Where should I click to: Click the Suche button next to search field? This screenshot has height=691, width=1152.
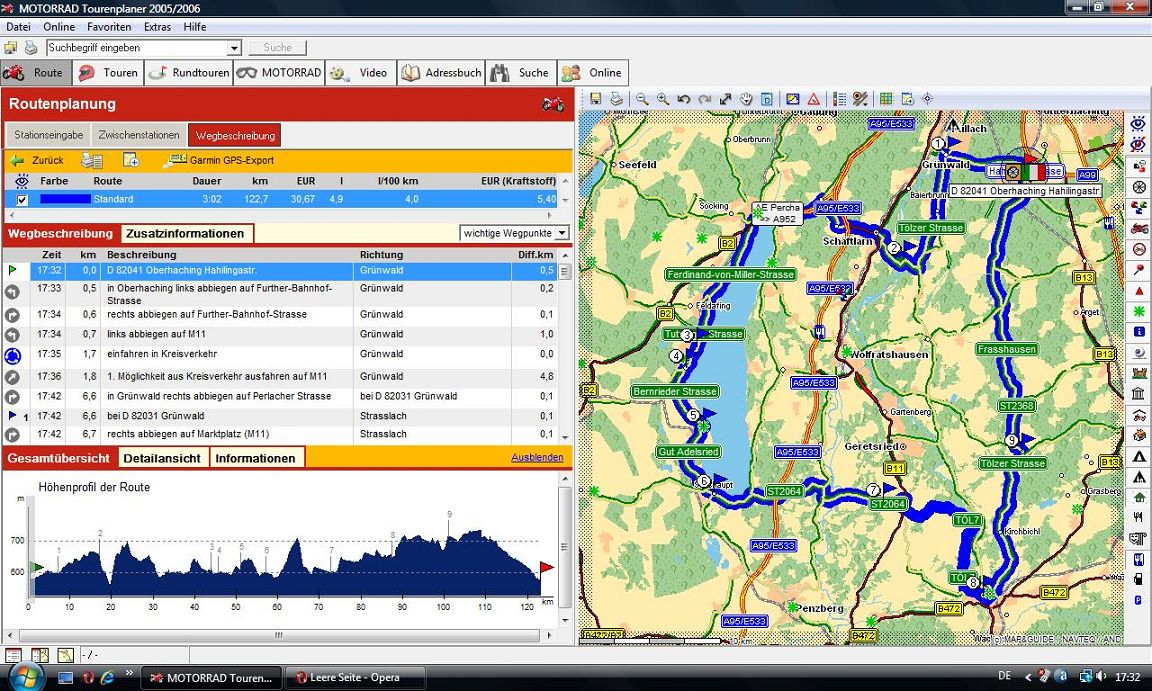click(277, 48)
